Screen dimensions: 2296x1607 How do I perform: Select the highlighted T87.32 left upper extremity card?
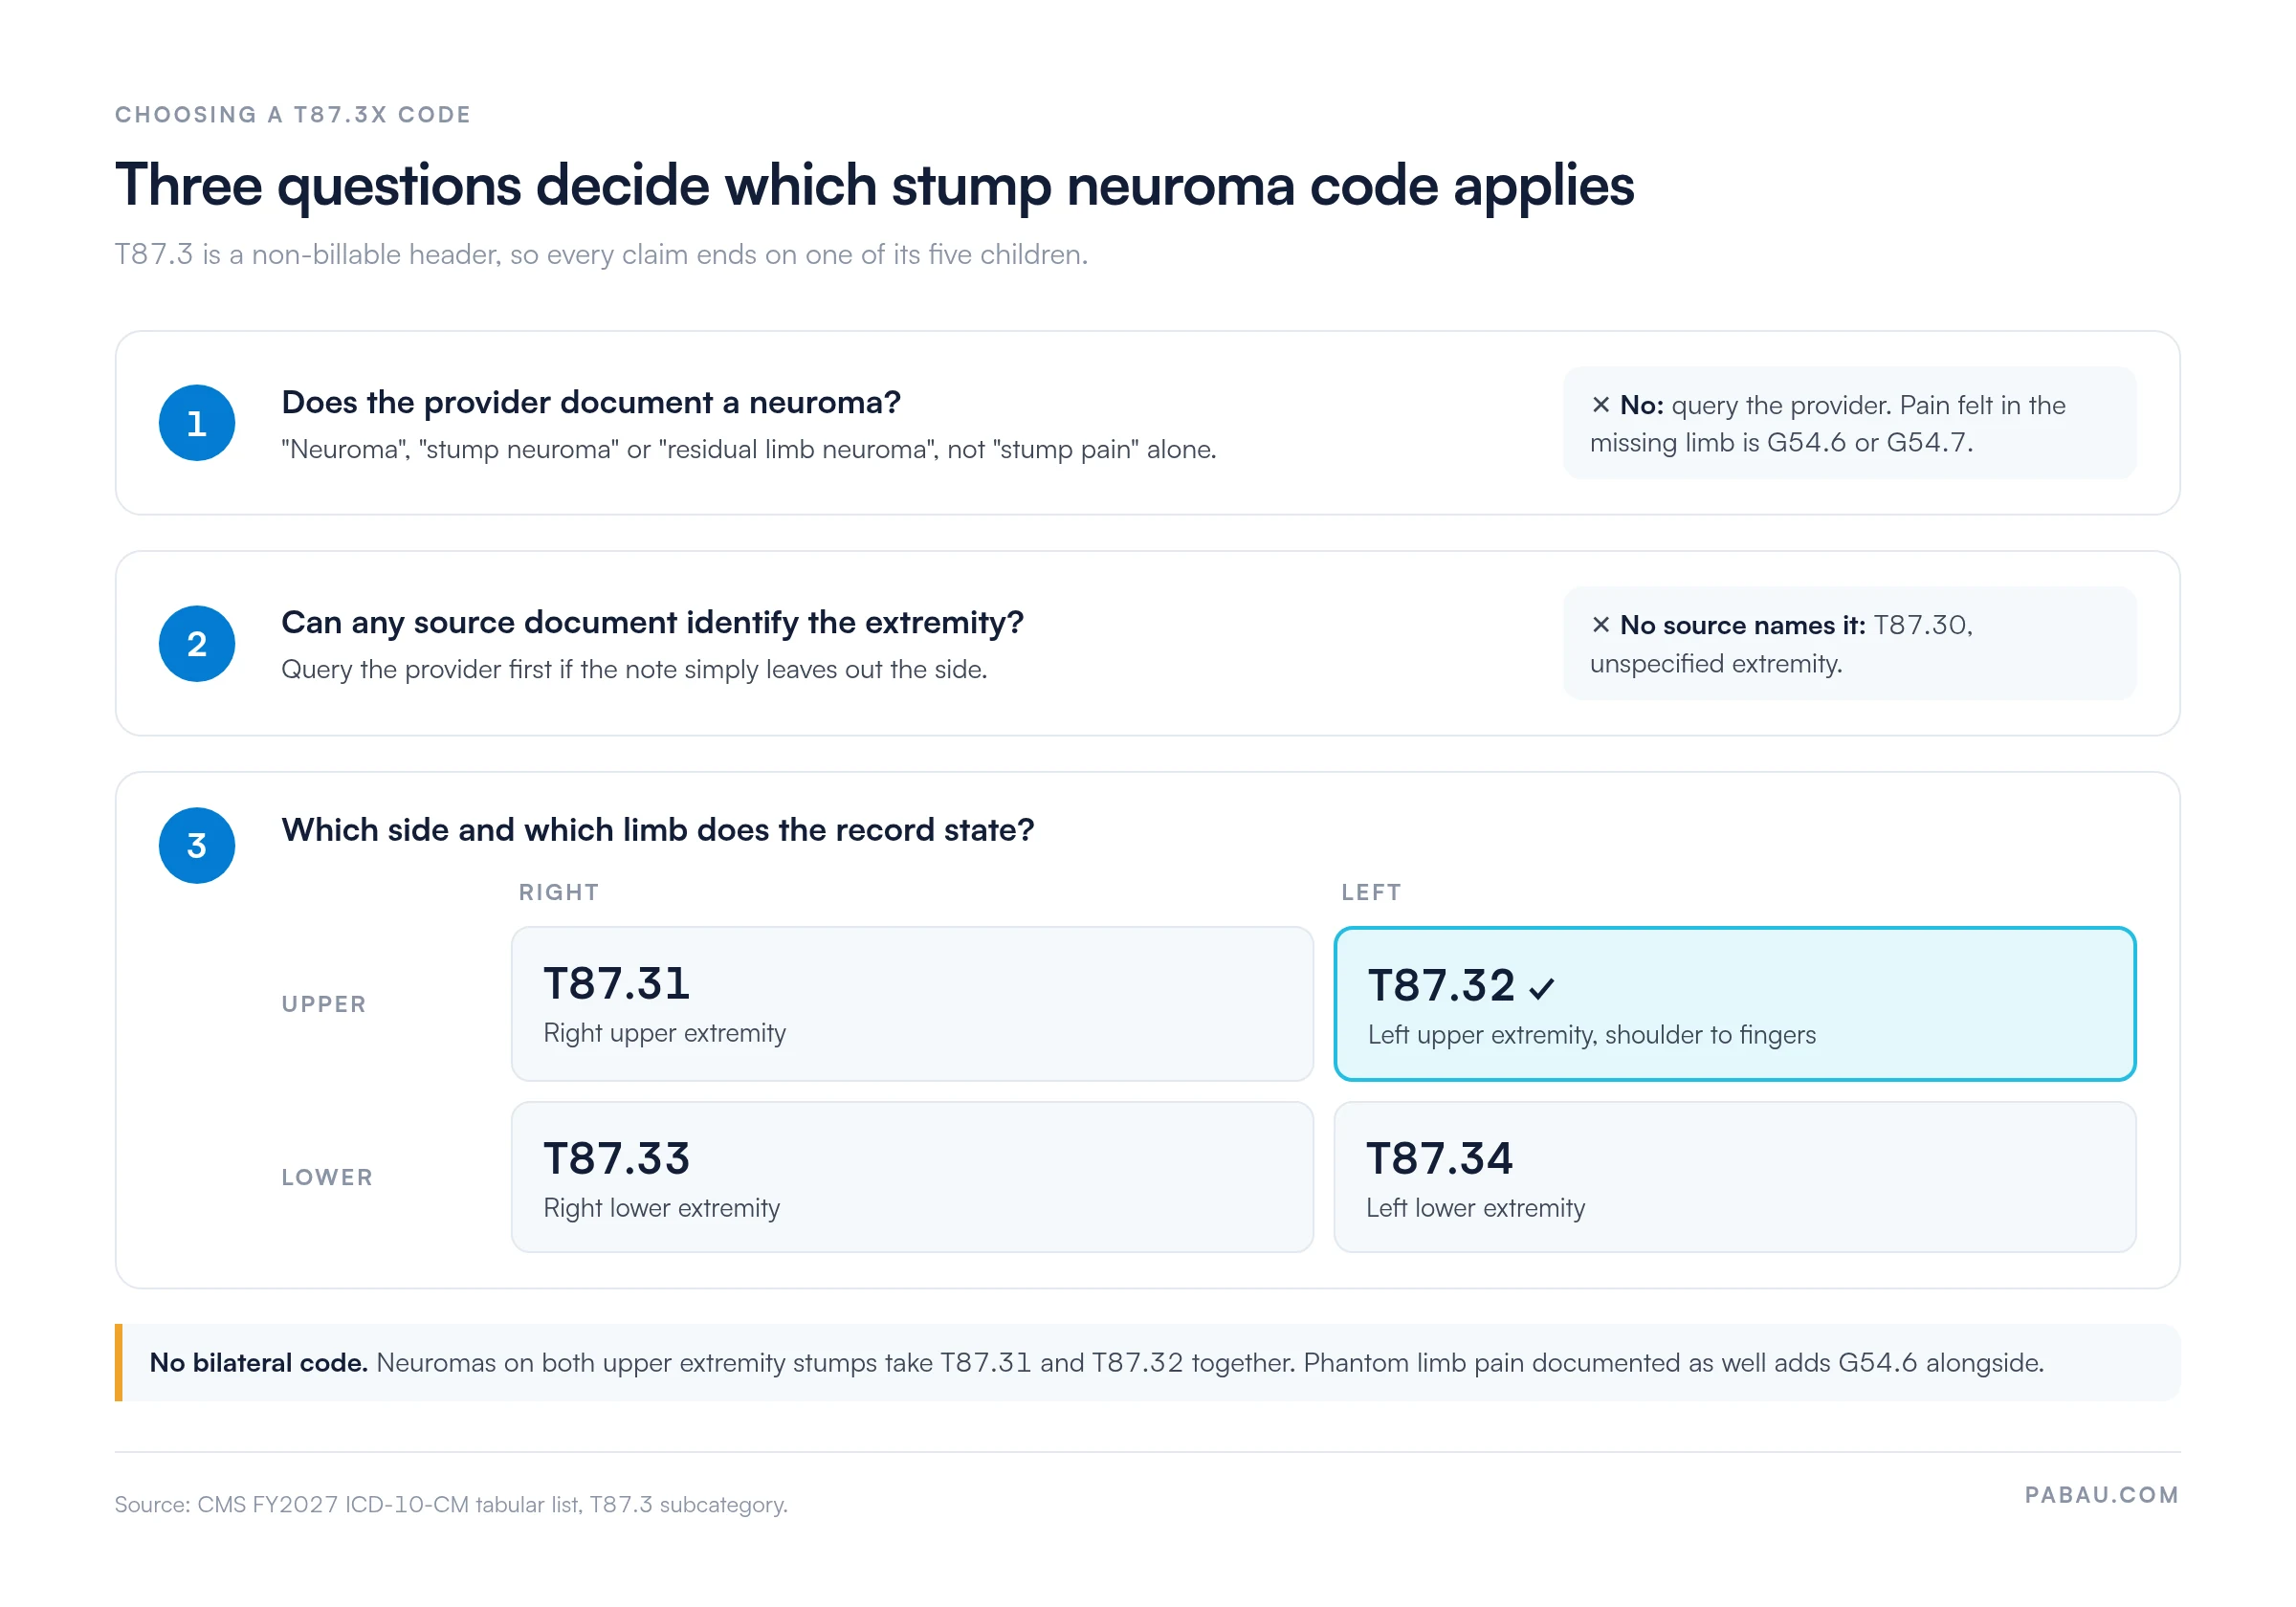point(1735,1003)
